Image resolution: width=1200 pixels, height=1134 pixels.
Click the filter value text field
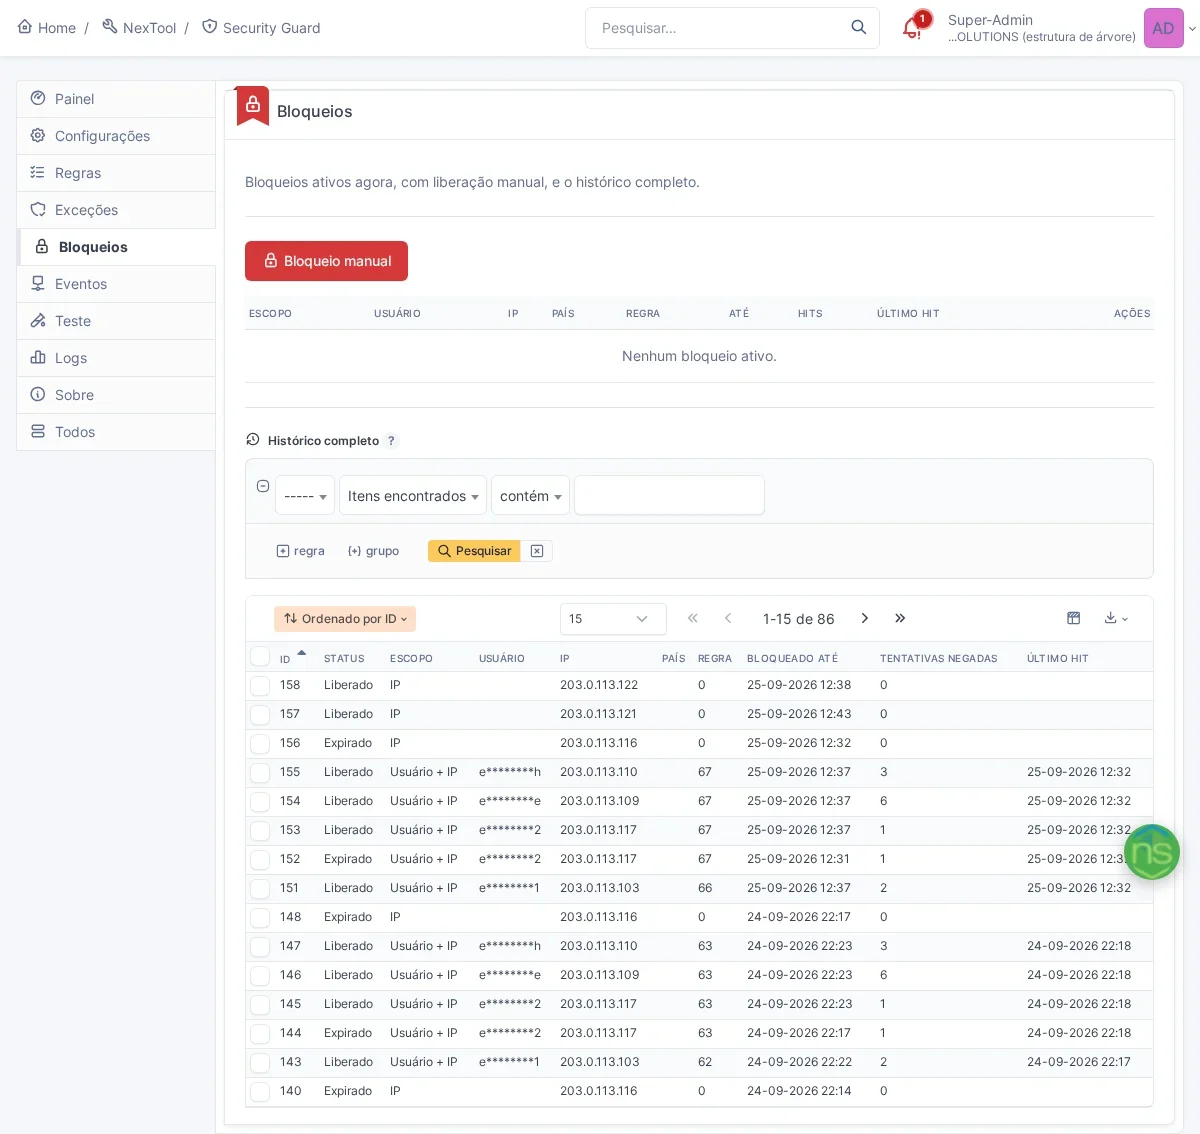[x=669, y=495]
